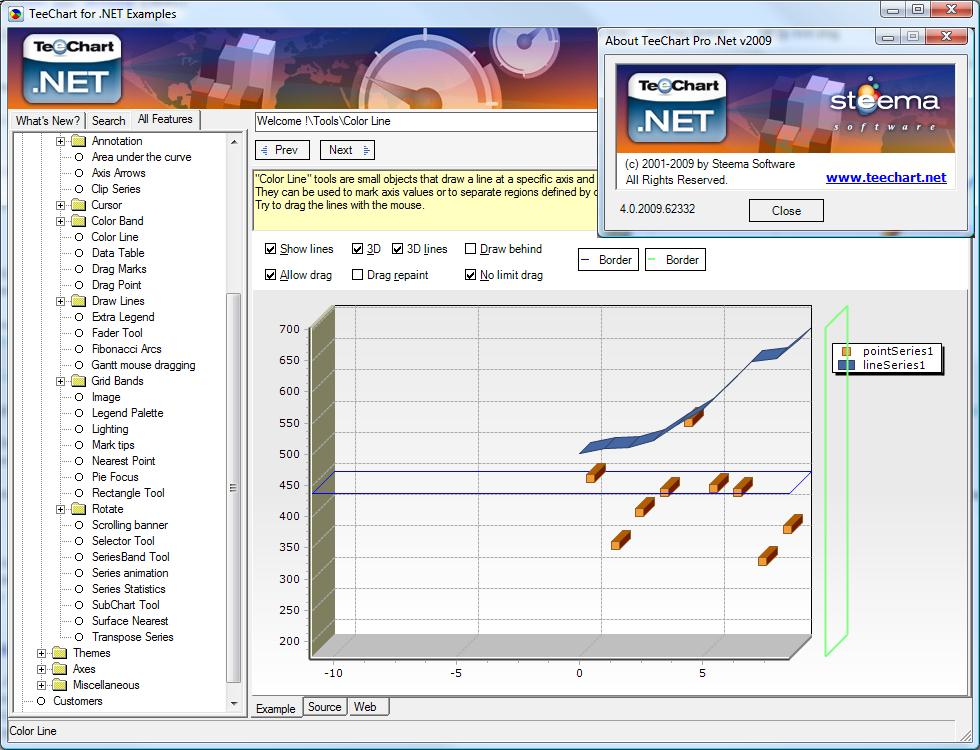Click the tree scrollbar down arrow

click(x=234, y=704)
